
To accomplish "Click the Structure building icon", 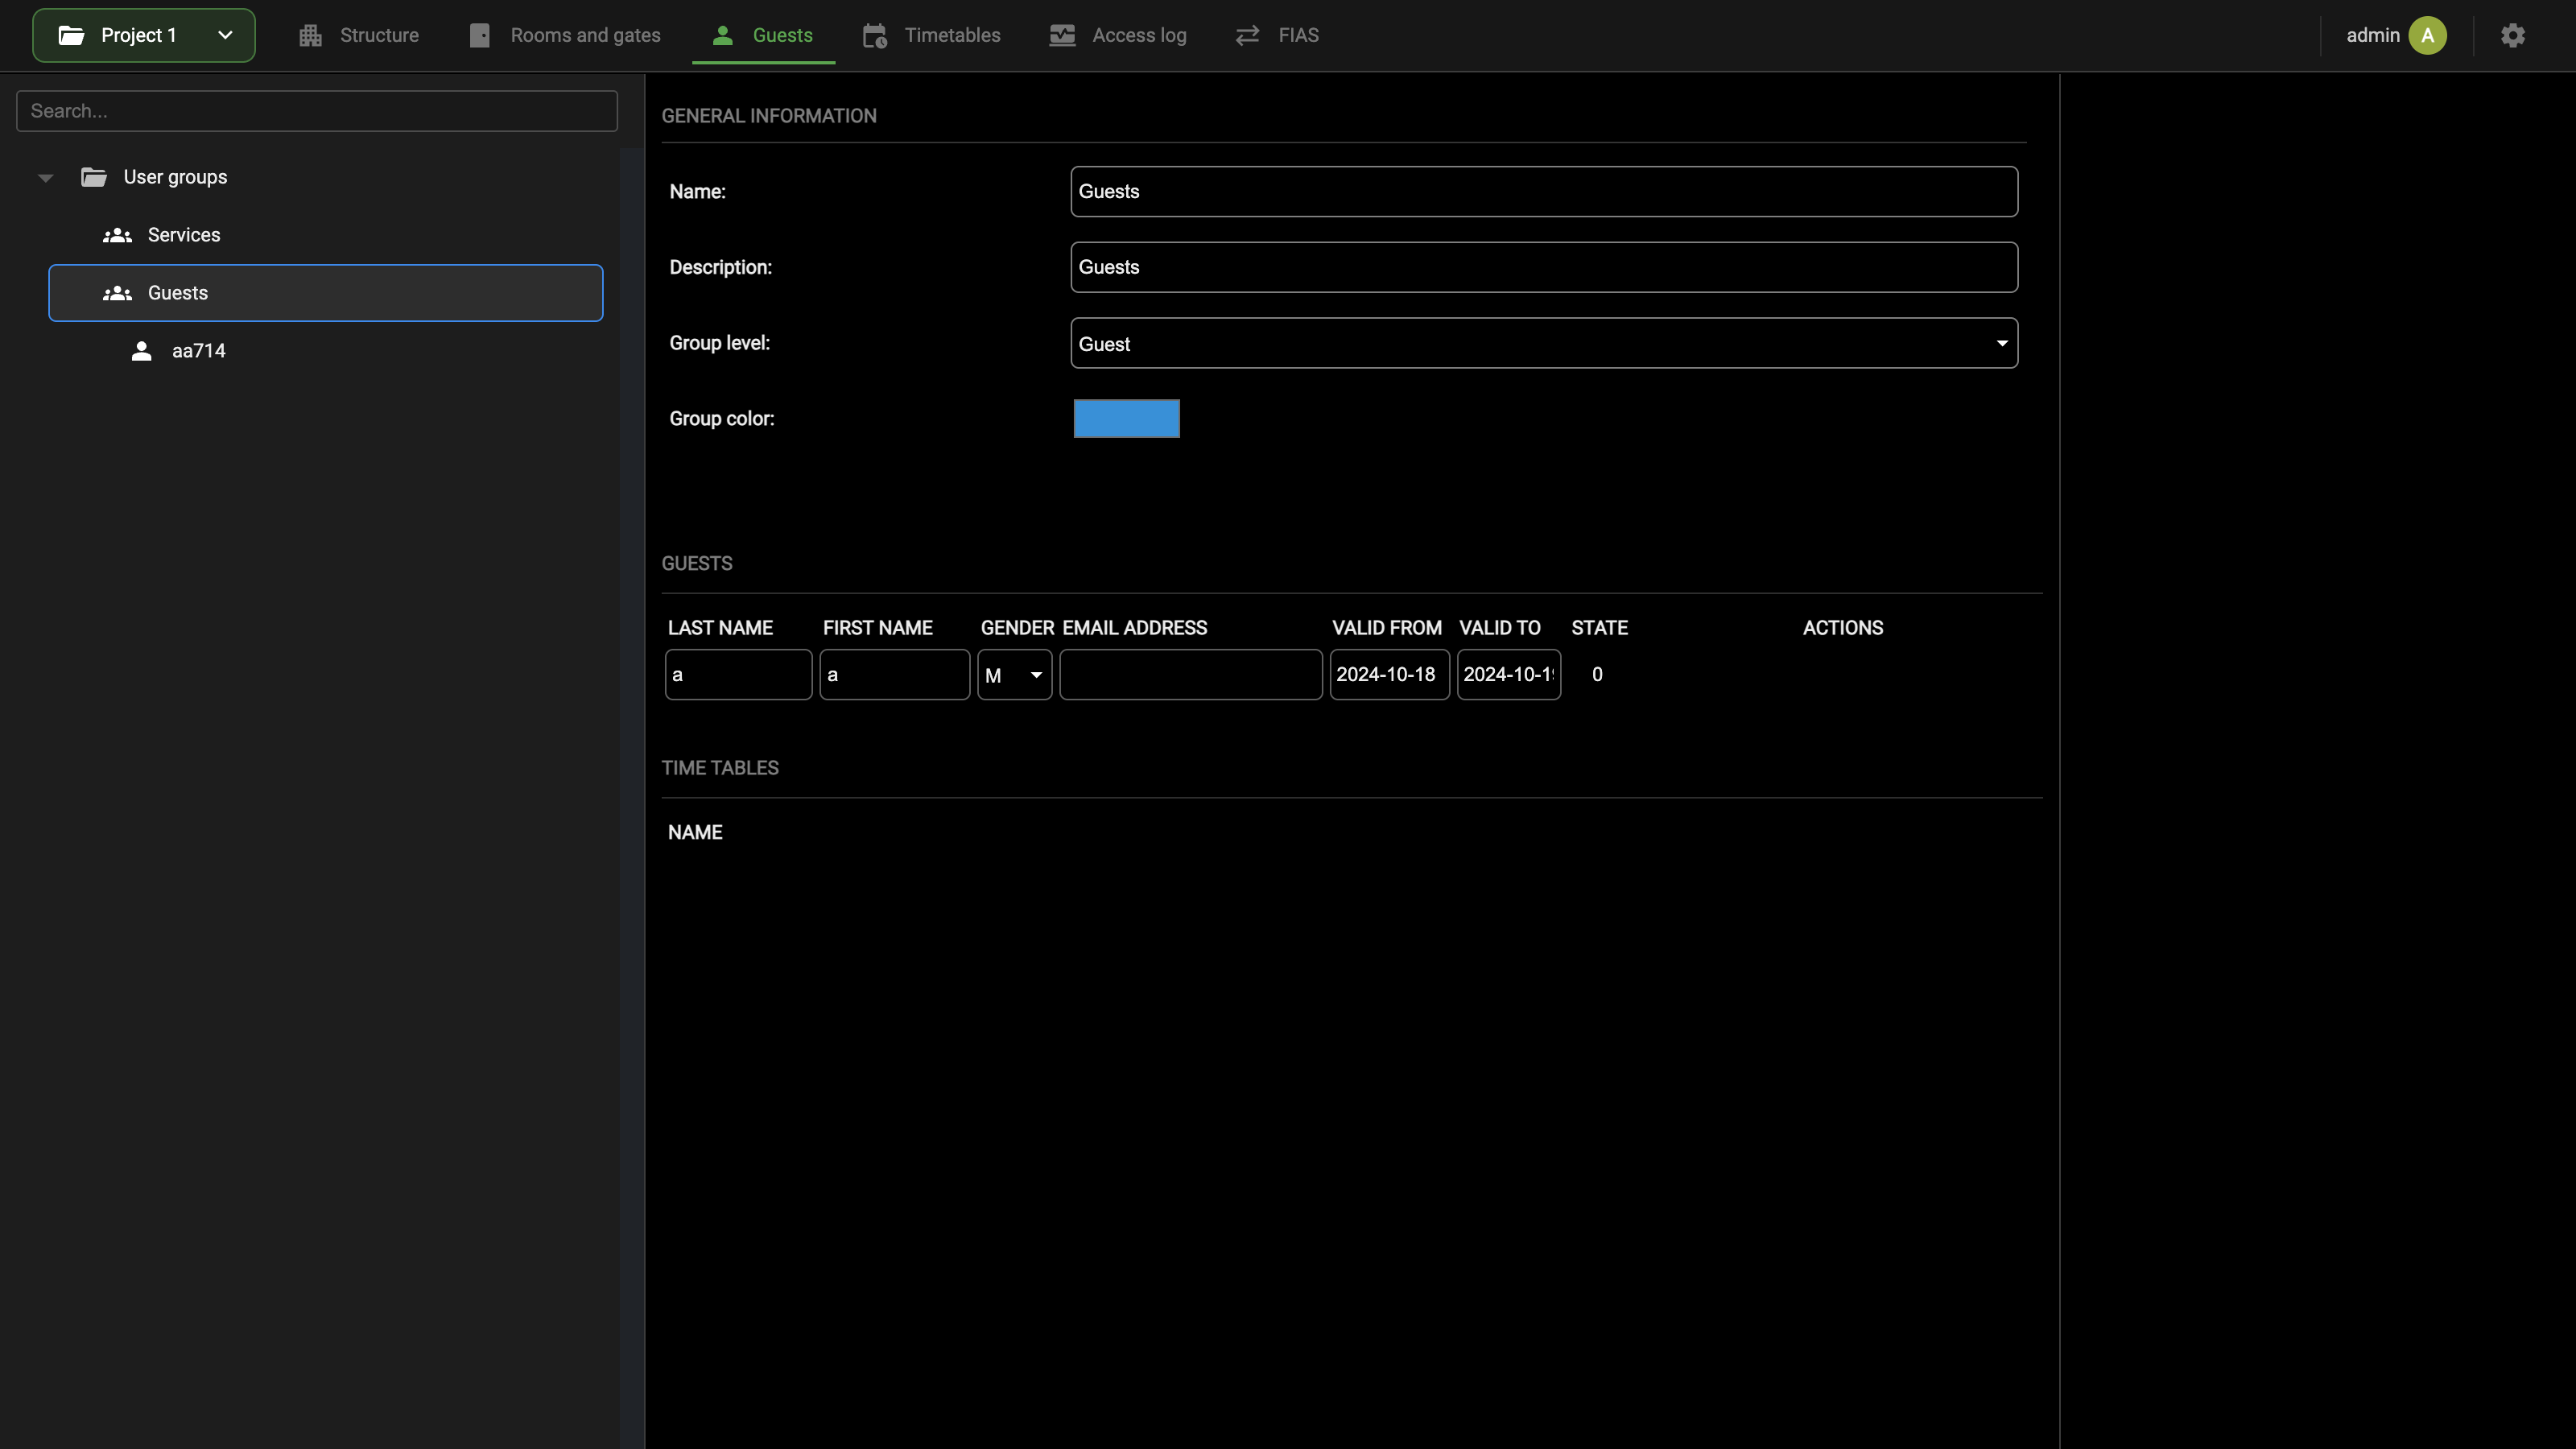I will (310, 36).
